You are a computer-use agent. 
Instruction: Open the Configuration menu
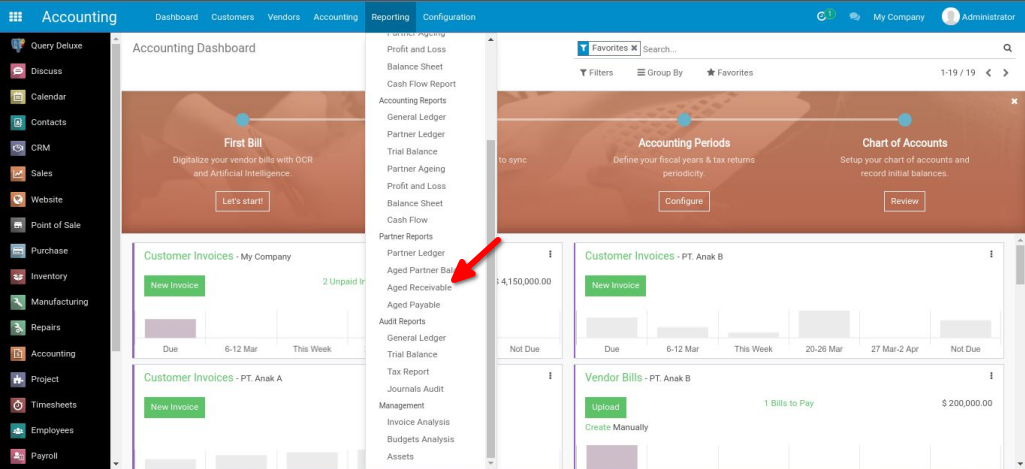(449, 17)
